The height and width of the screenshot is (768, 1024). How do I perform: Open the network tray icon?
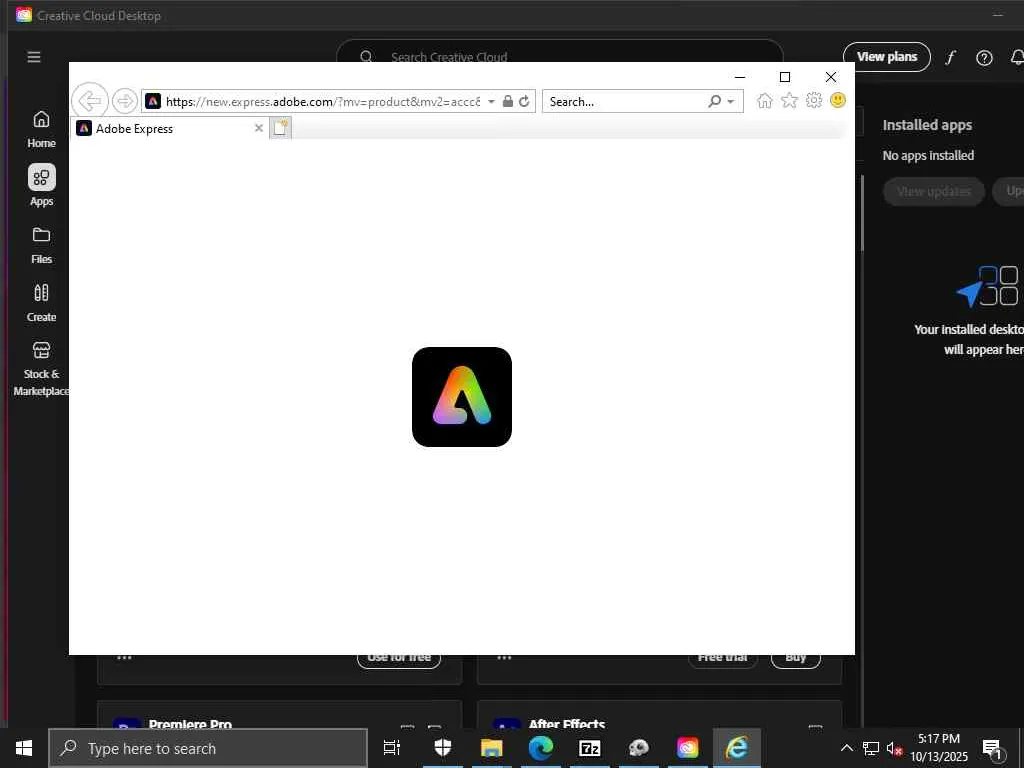click(871, 748)
